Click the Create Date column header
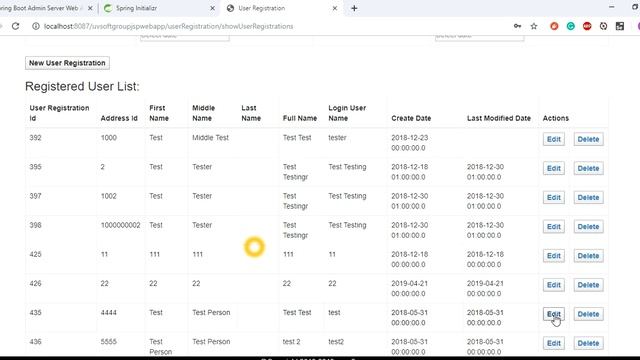Viewport: 640px width, 360px height. pos(411,118)
